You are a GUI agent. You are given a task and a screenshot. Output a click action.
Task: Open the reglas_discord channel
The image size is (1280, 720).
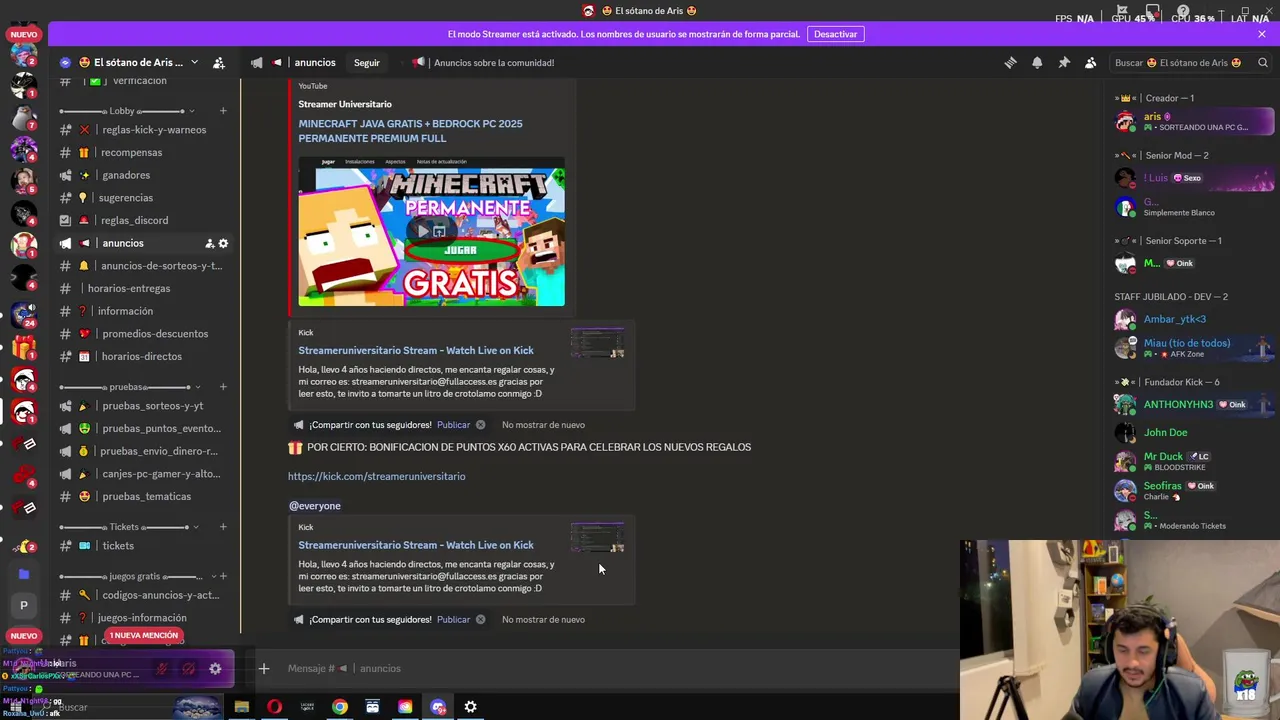[x=143, y=220]
